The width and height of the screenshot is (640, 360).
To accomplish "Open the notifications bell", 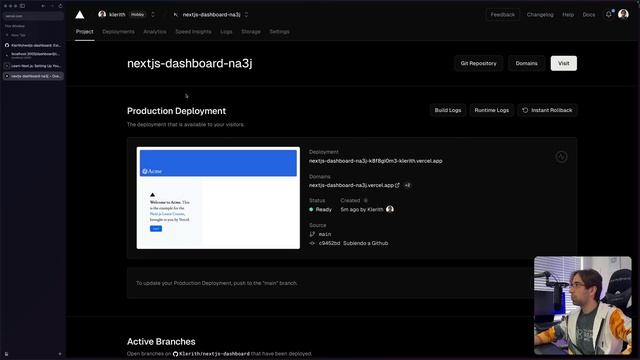I will pos(609,14).
